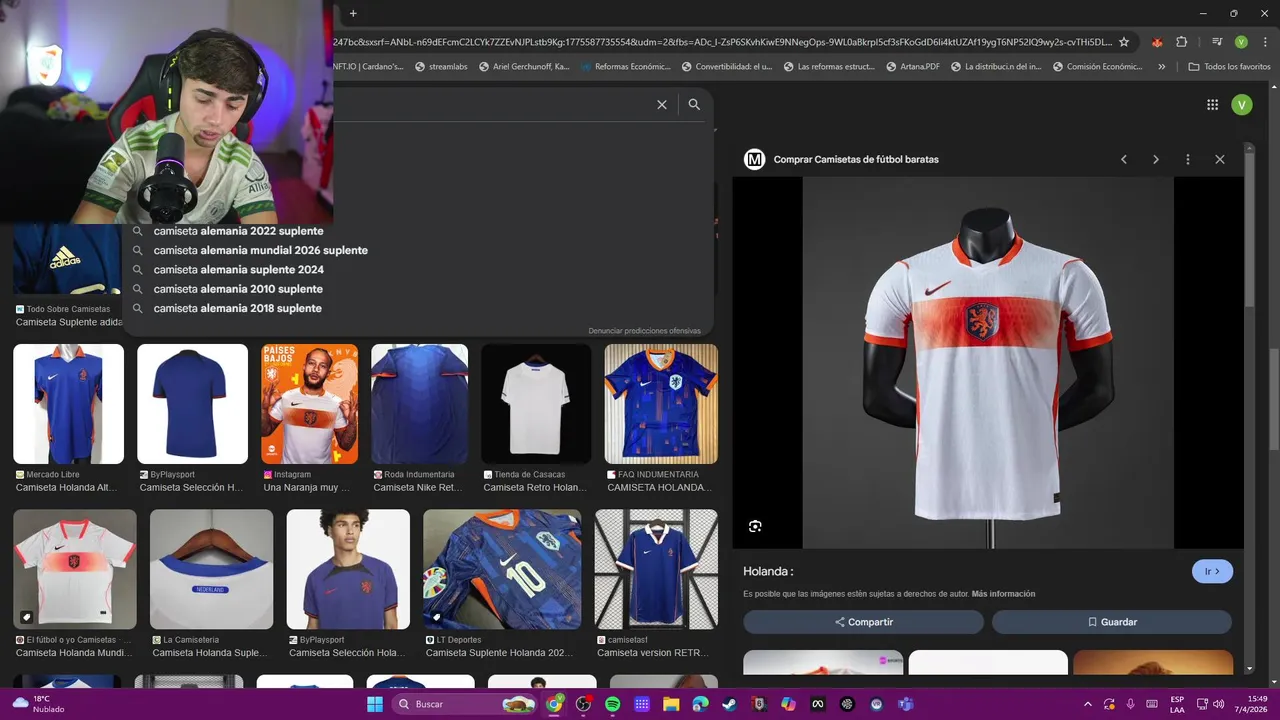Open the Artana.PDF bookmark

(x=911, y=66)
